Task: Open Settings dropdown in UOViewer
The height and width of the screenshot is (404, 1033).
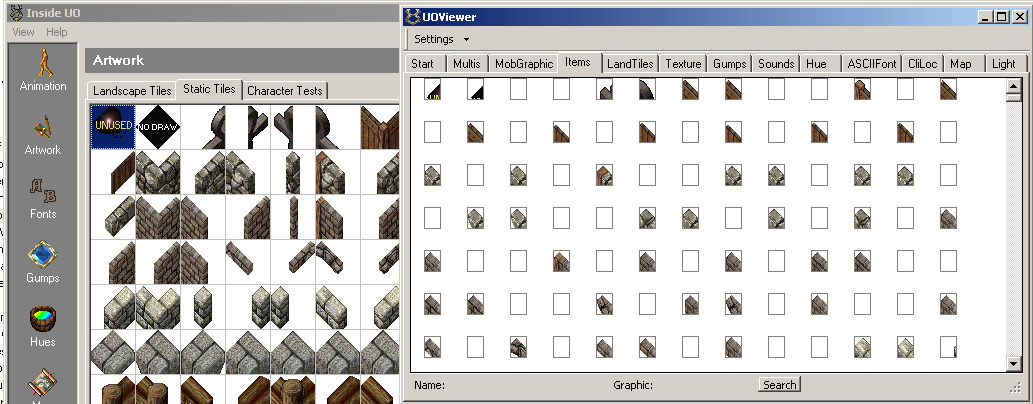Action: pos(441,39)
